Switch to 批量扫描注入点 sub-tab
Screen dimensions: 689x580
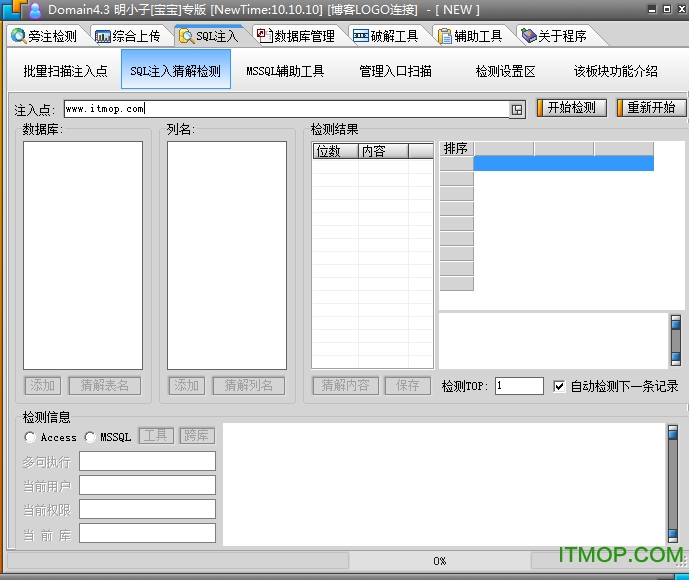[x=65, y=71]
